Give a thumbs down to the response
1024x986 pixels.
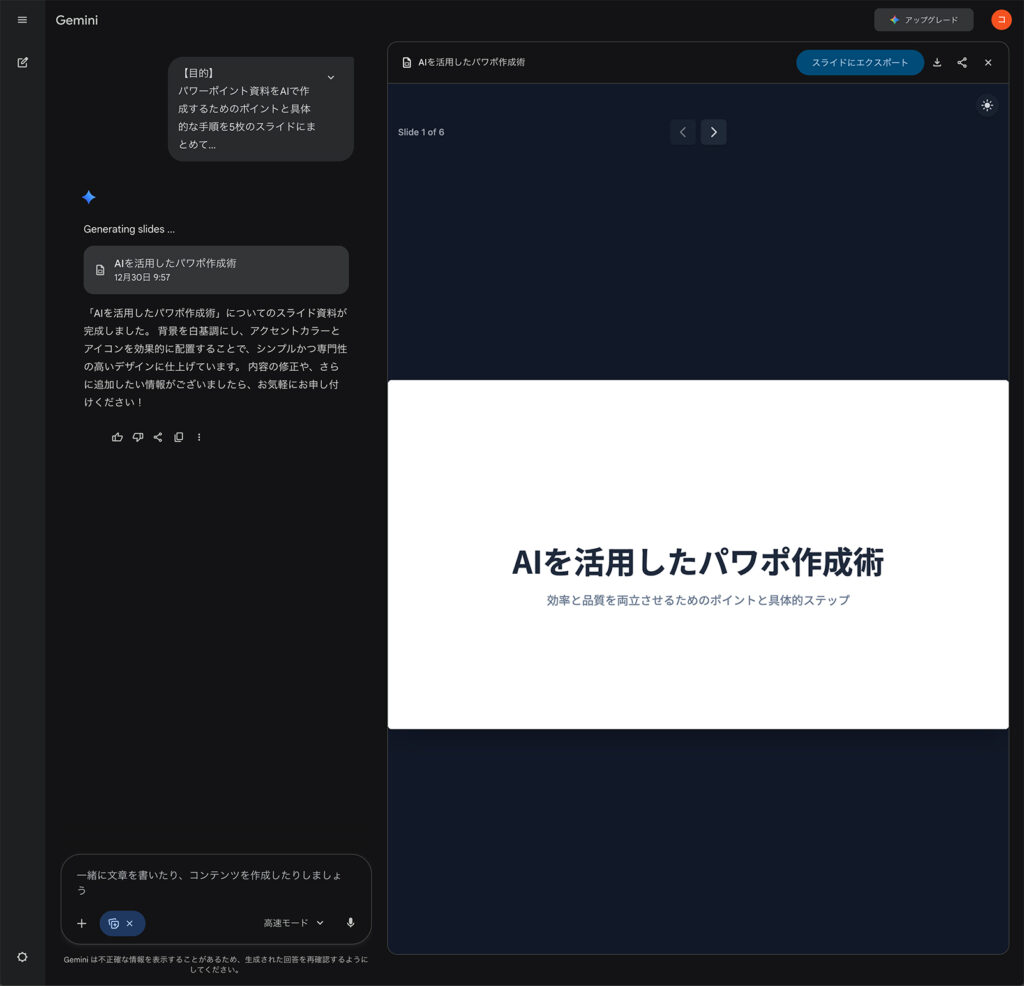point(138,437)
